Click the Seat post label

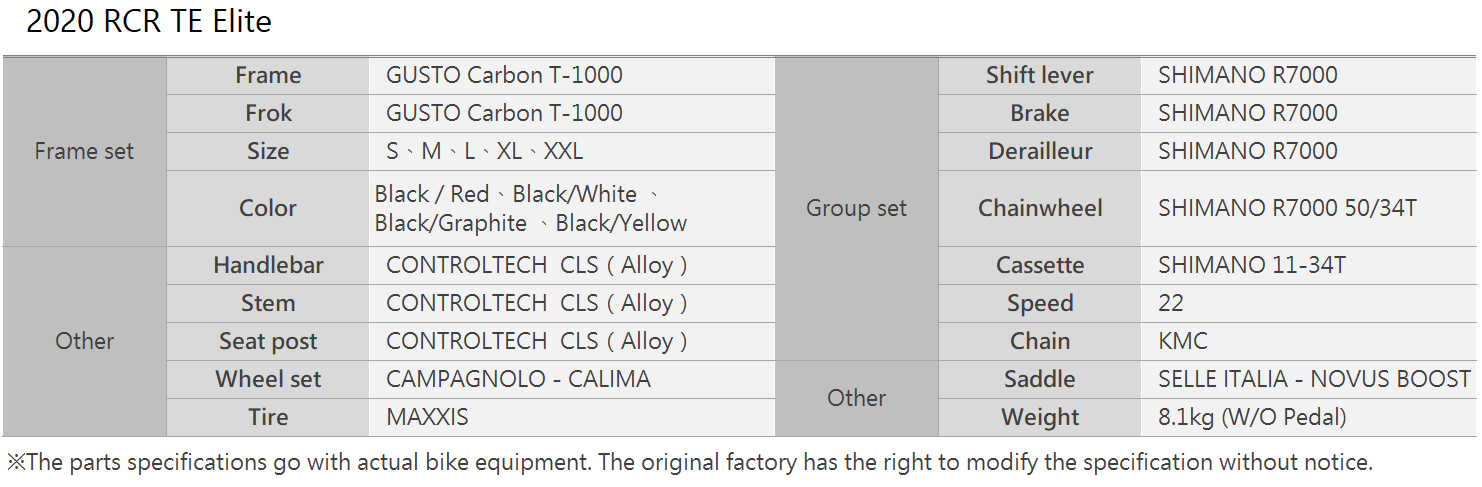[268, 341]
